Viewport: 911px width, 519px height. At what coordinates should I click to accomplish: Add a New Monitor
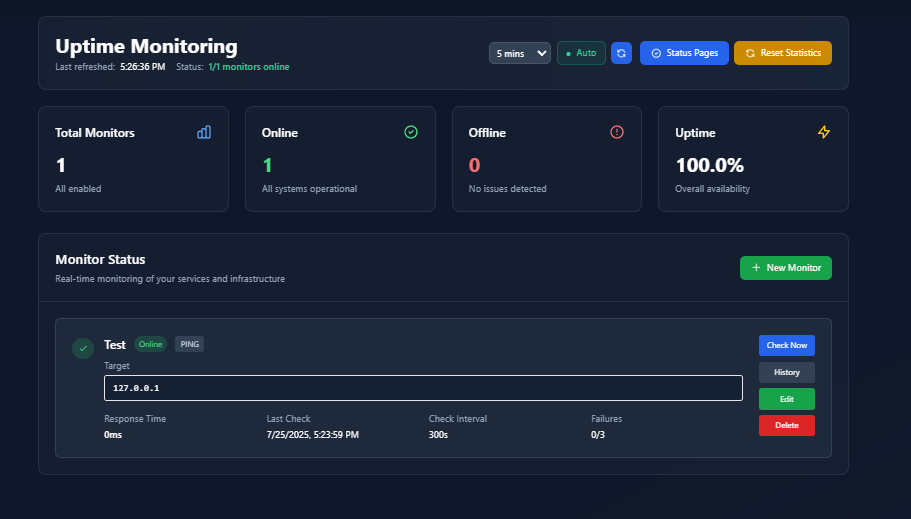pyautogui.click(x=785, y=268)
